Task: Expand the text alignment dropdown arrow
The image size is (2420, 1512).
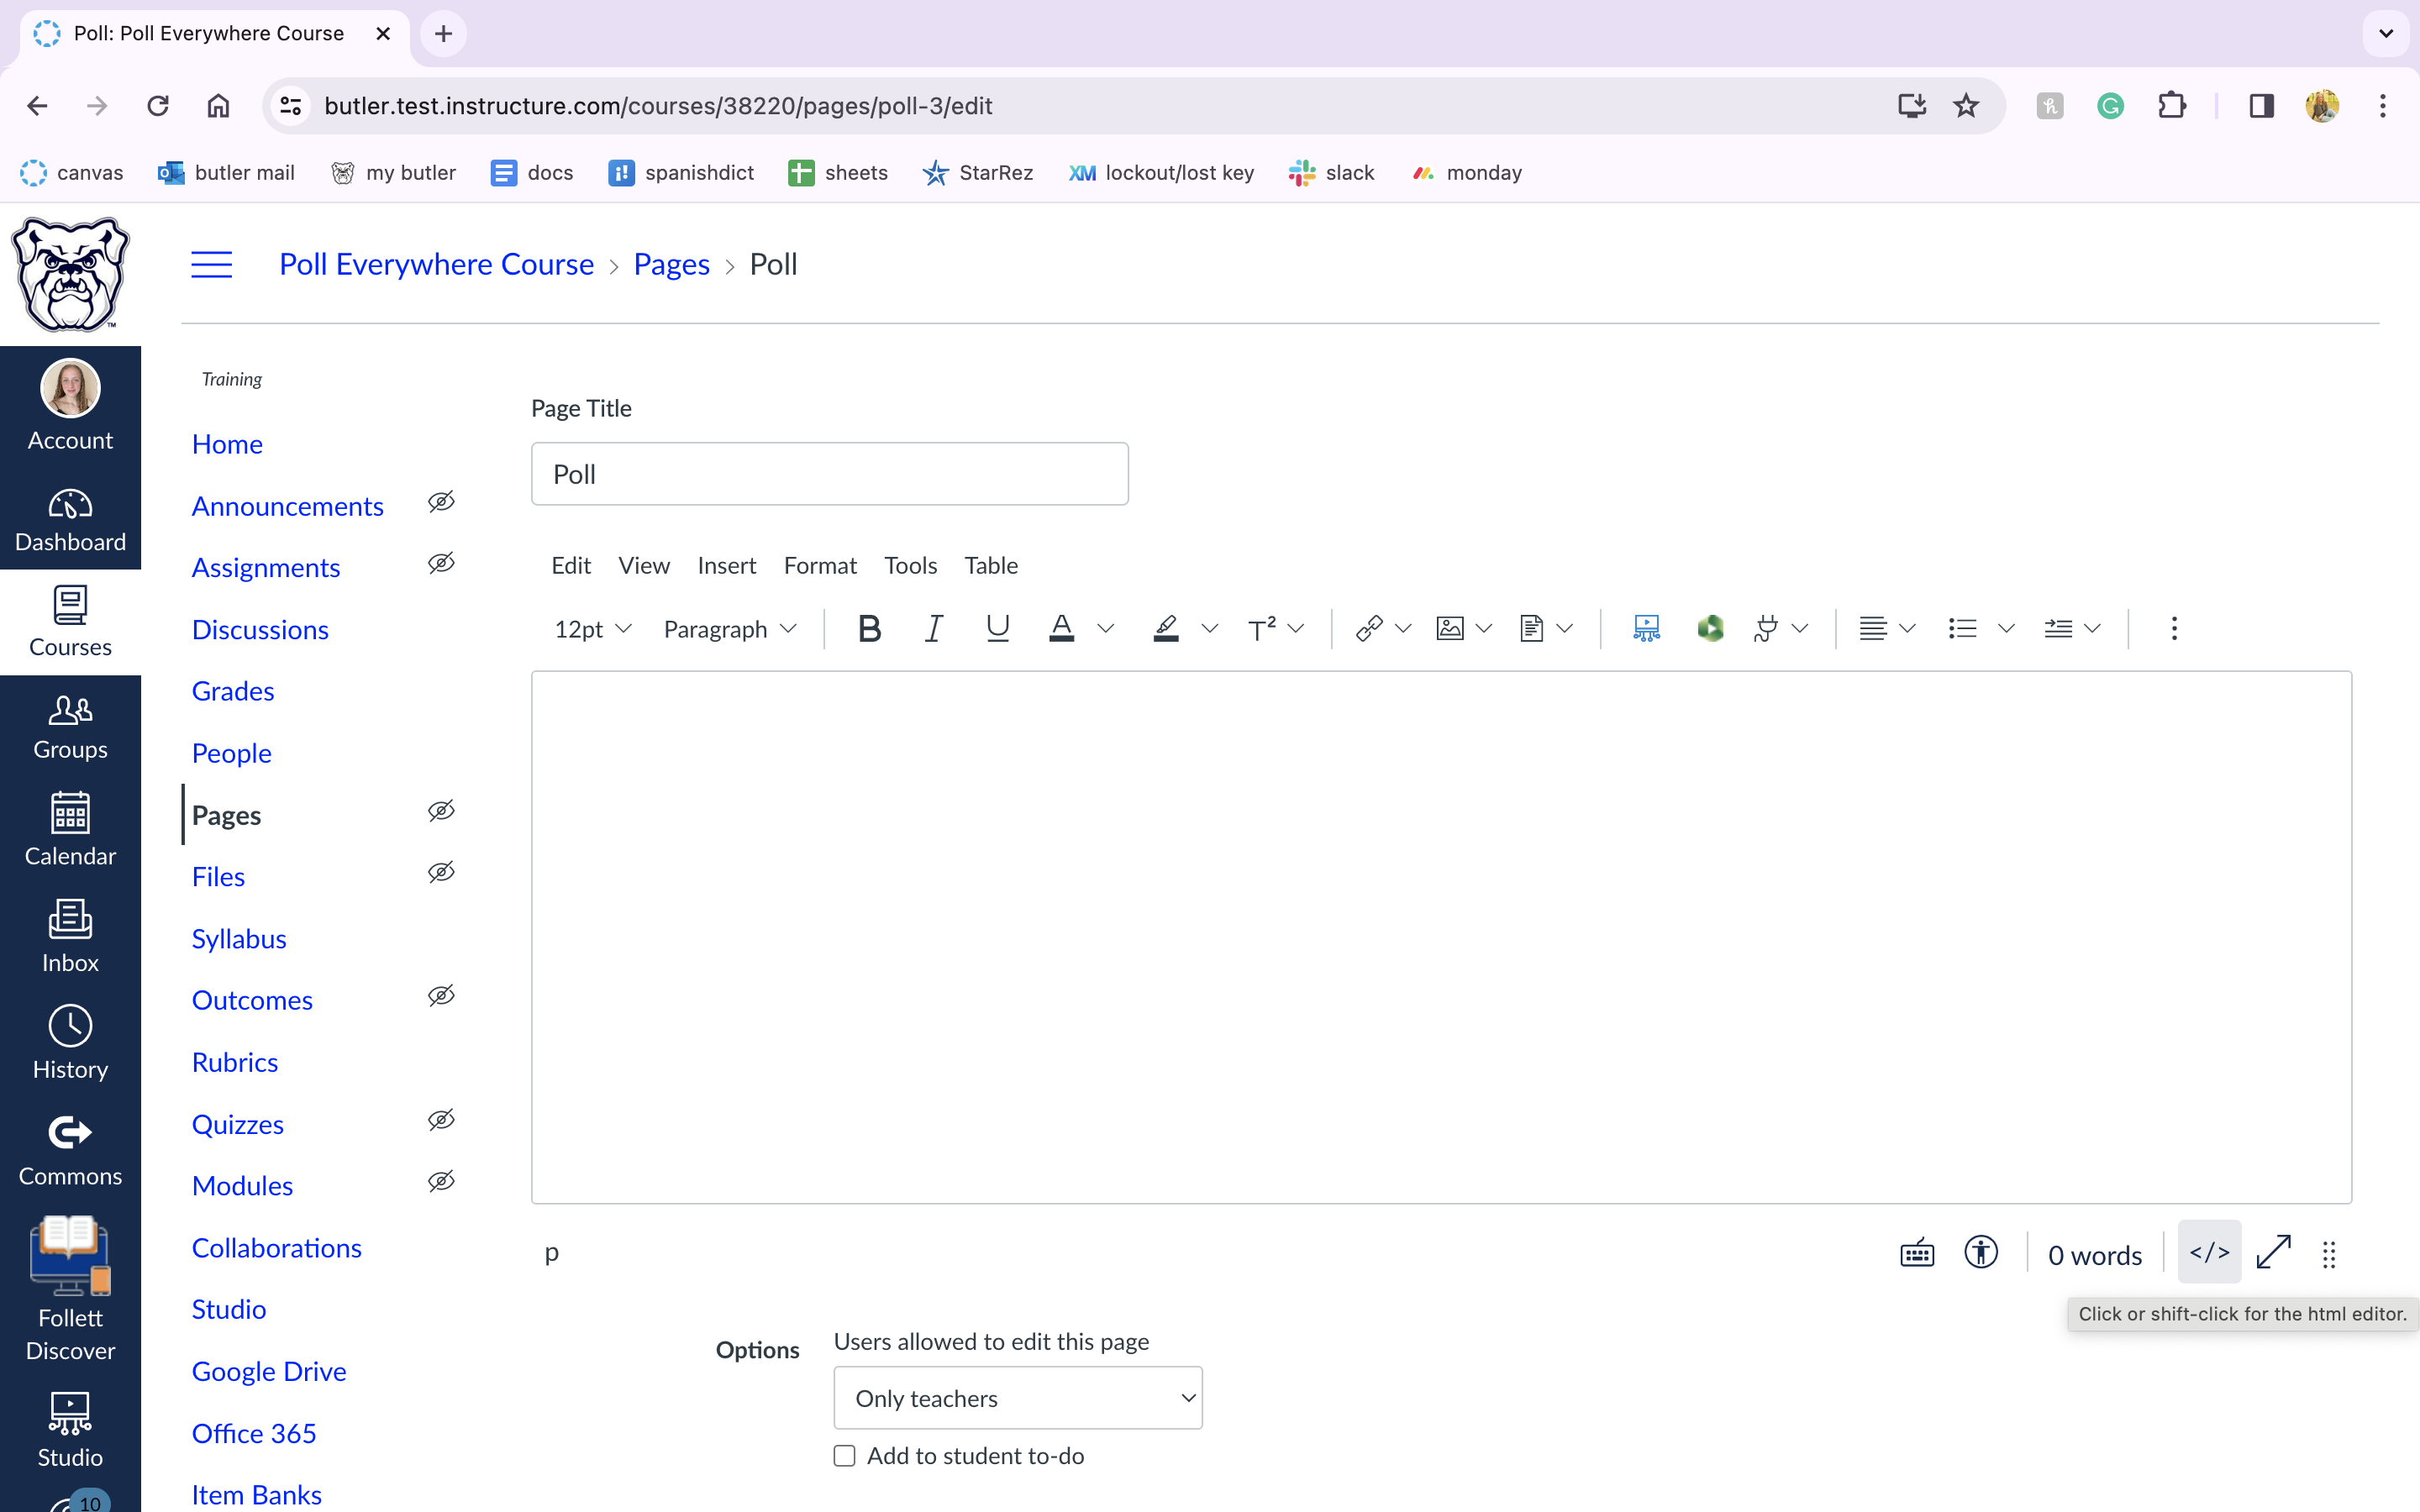Action: [1907, 628]
